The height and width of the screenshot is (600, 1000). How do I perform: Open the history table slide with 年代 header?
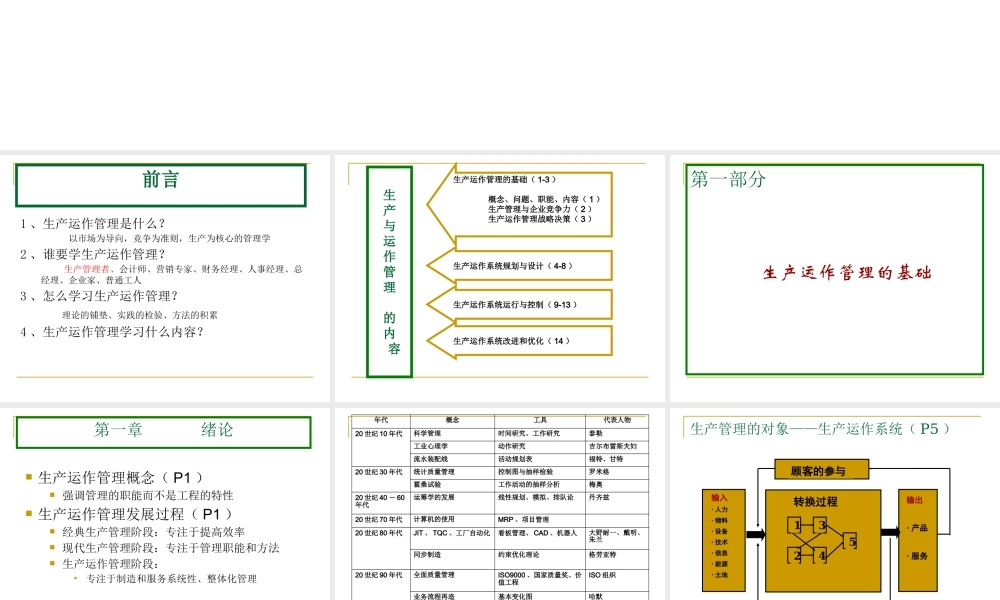(x=499, y=504)
